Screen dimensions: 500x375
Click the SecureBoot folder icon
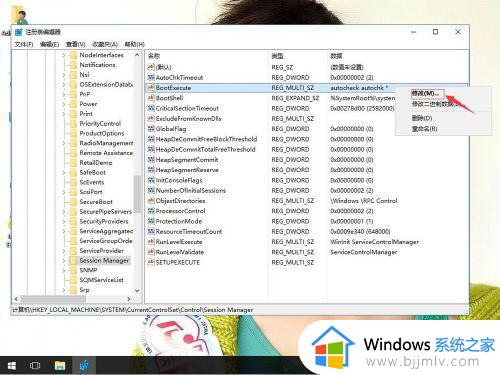pos(73,202)
